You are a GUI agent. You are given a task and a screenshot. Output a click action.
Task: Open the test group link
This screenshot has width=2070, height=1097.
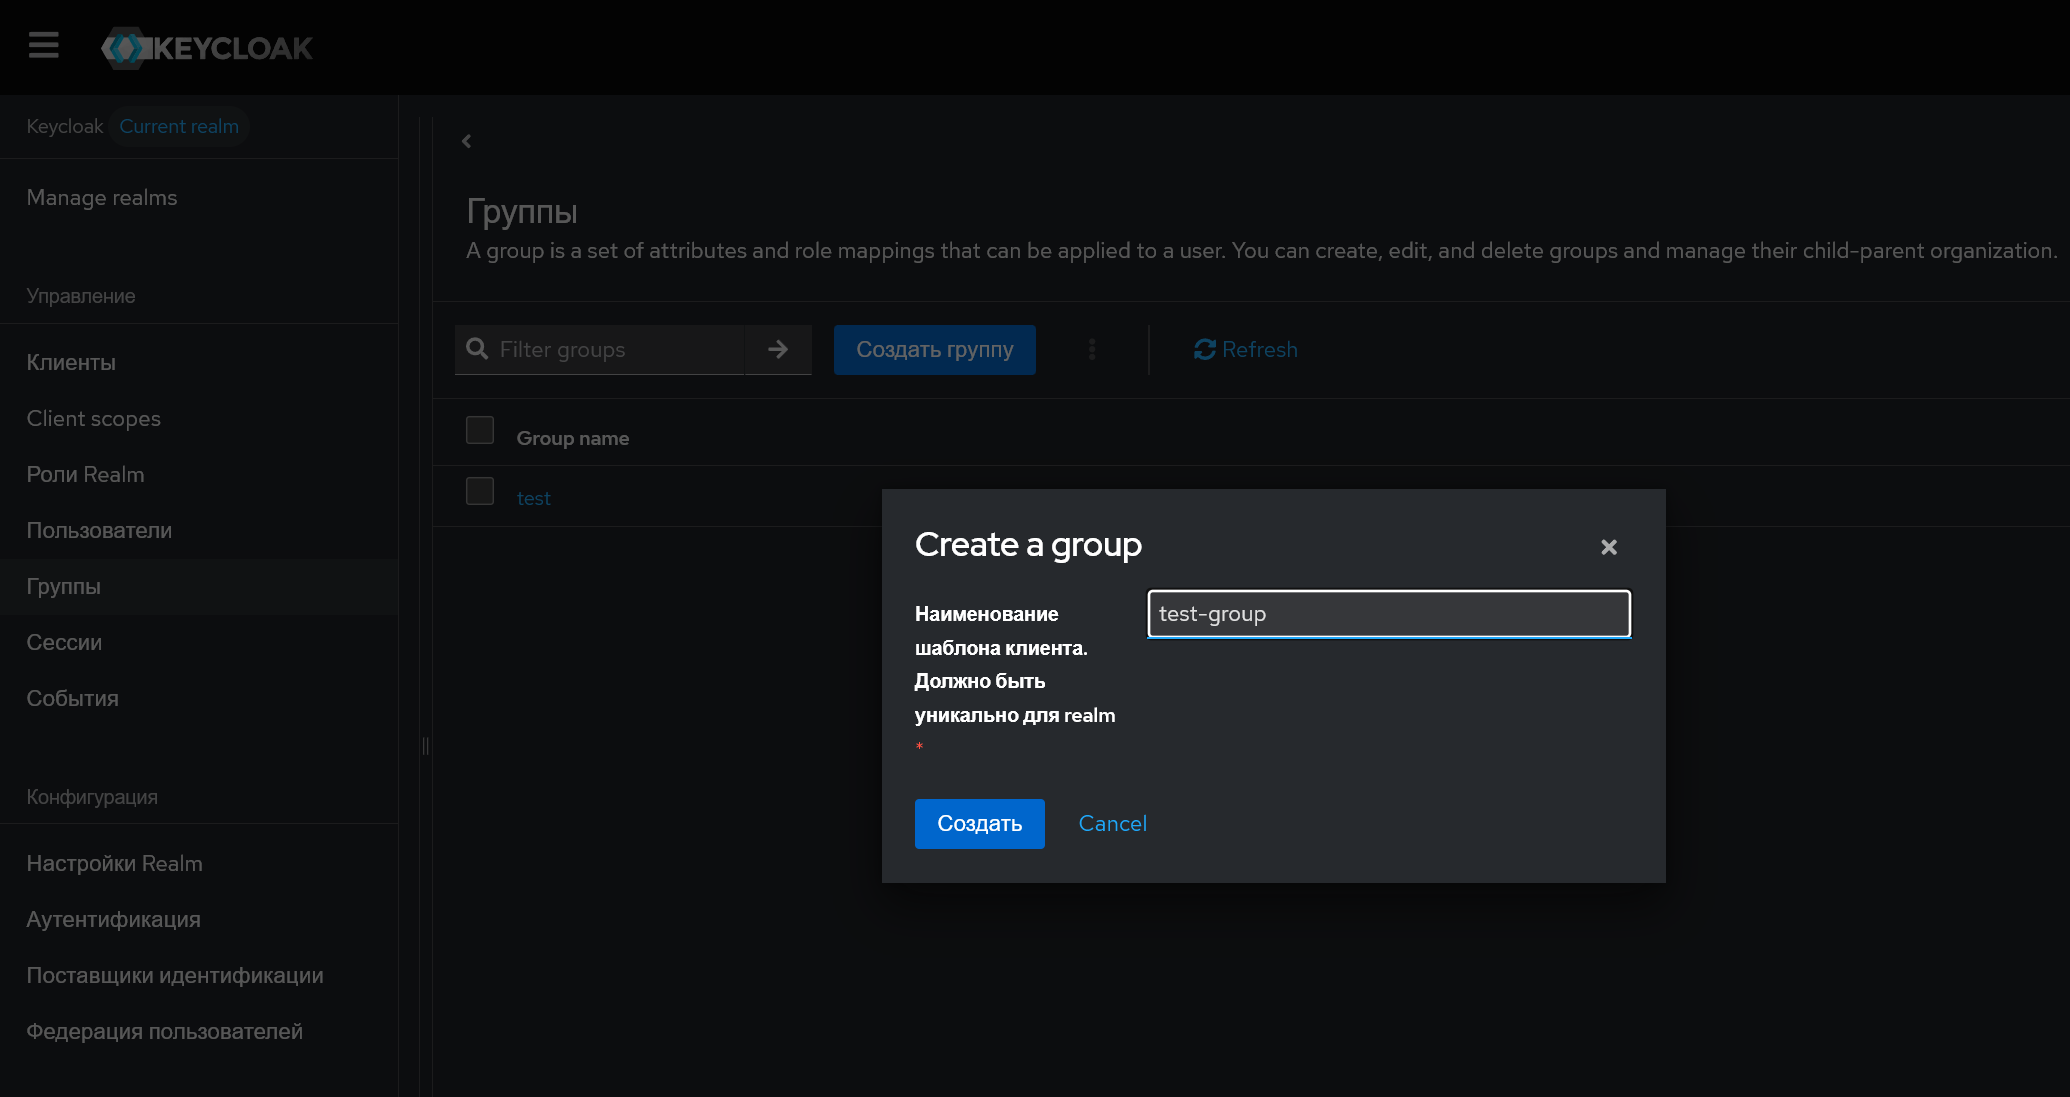tap(534, 498)
